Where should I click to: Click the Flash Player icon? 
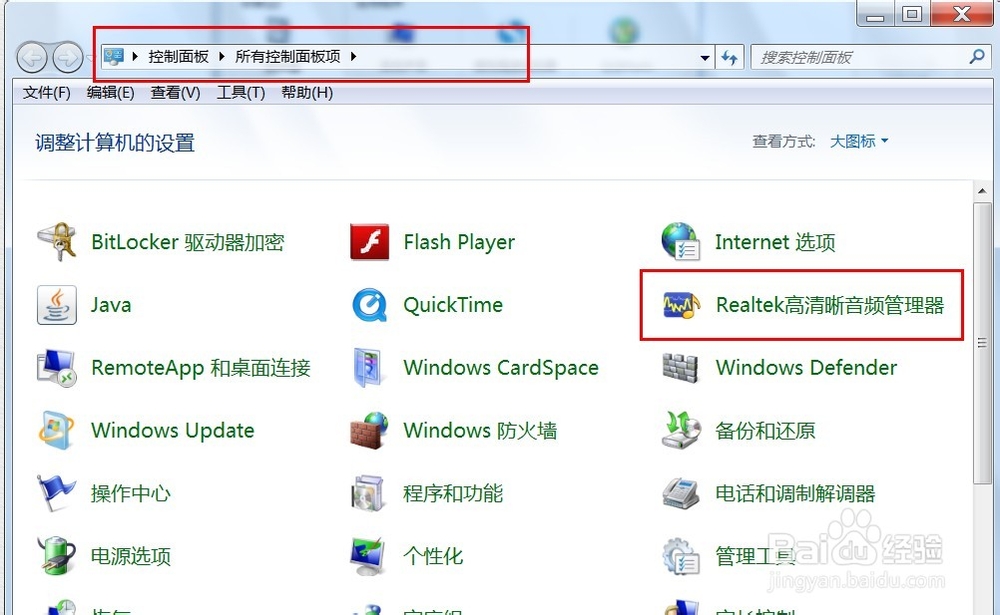pyautogui.click(x=369, y=242)
